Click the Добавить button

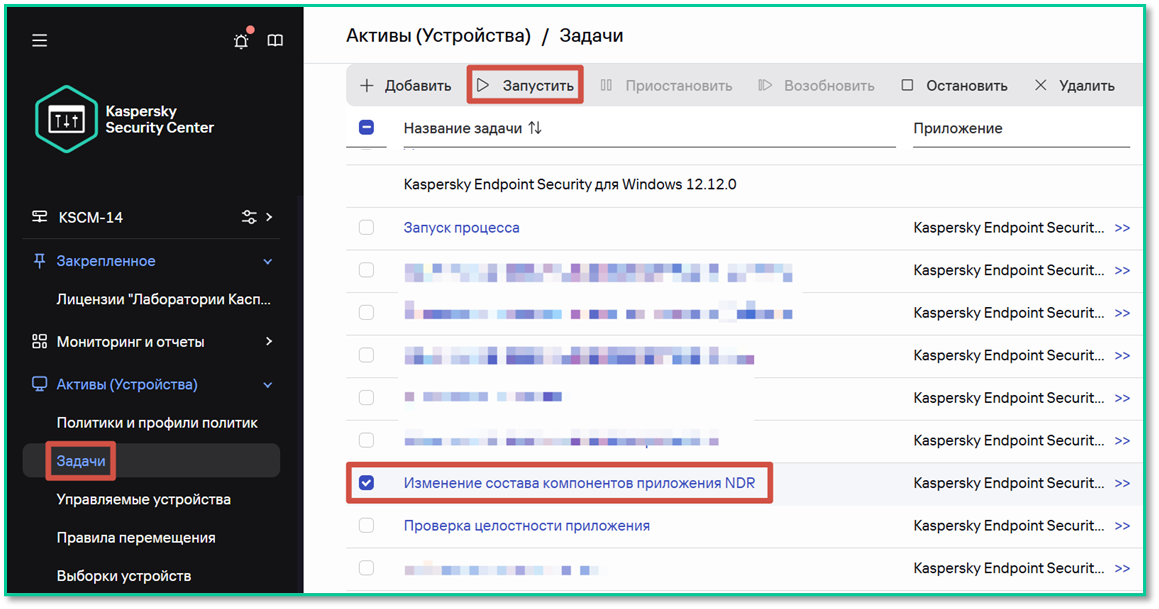pyautogui.click(x=405, y=86)
